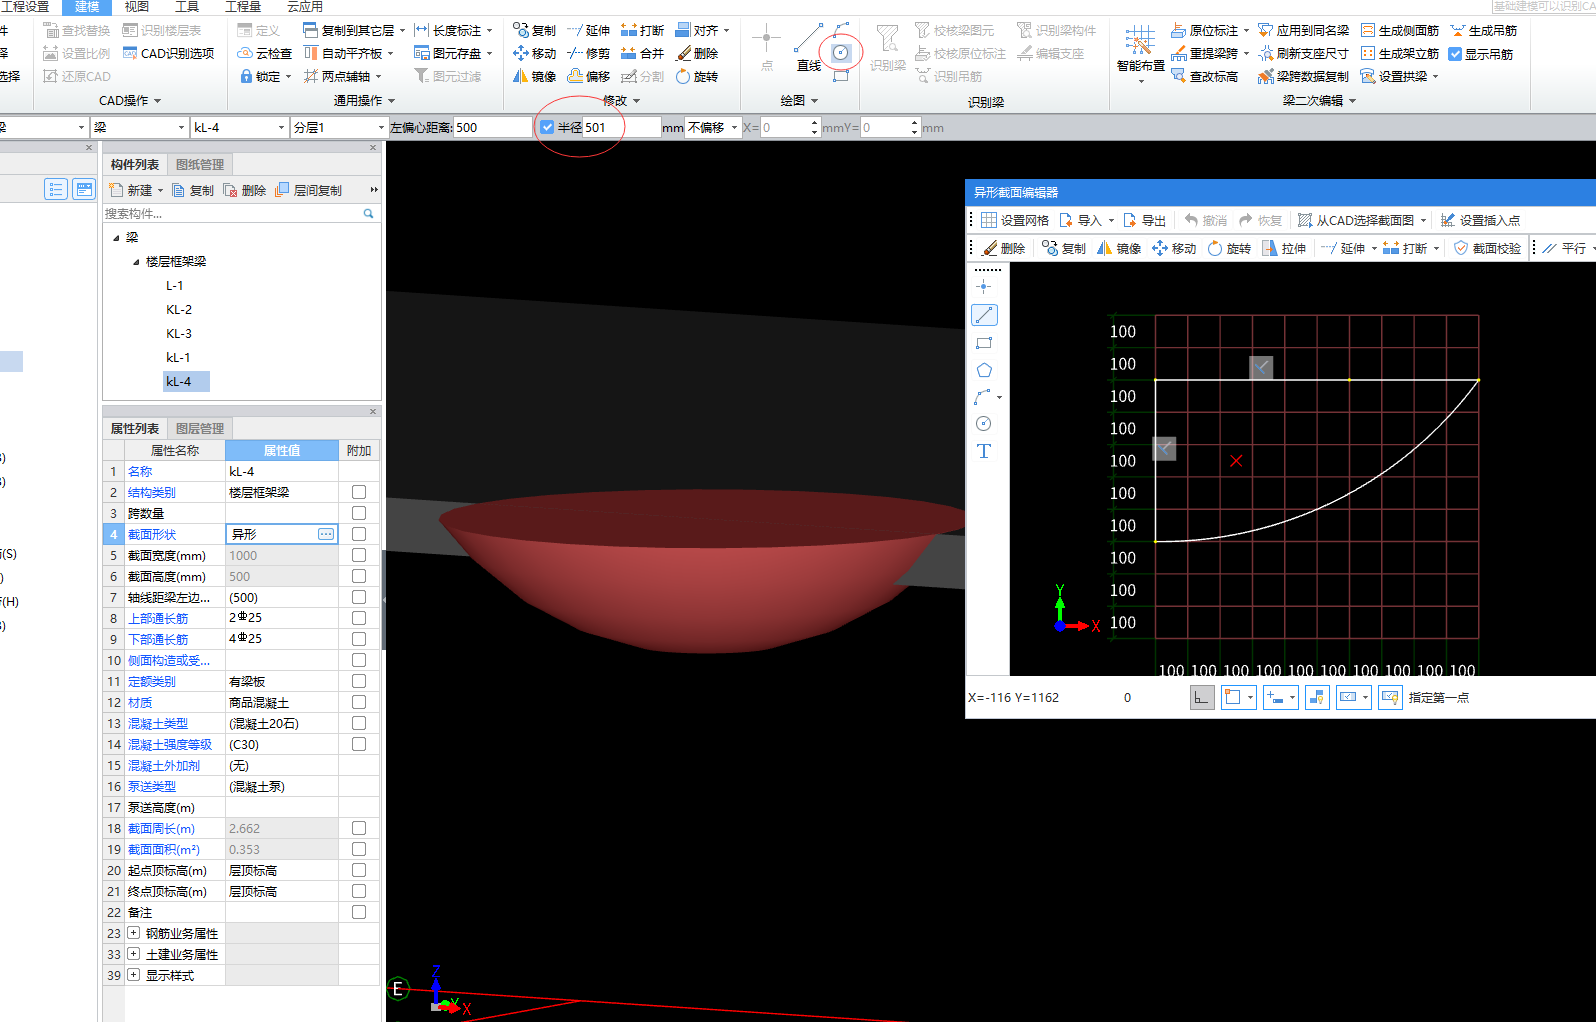Select the point tool in section editor
The height and width of the screenshot is (1022, 1596).
[984, 287]
